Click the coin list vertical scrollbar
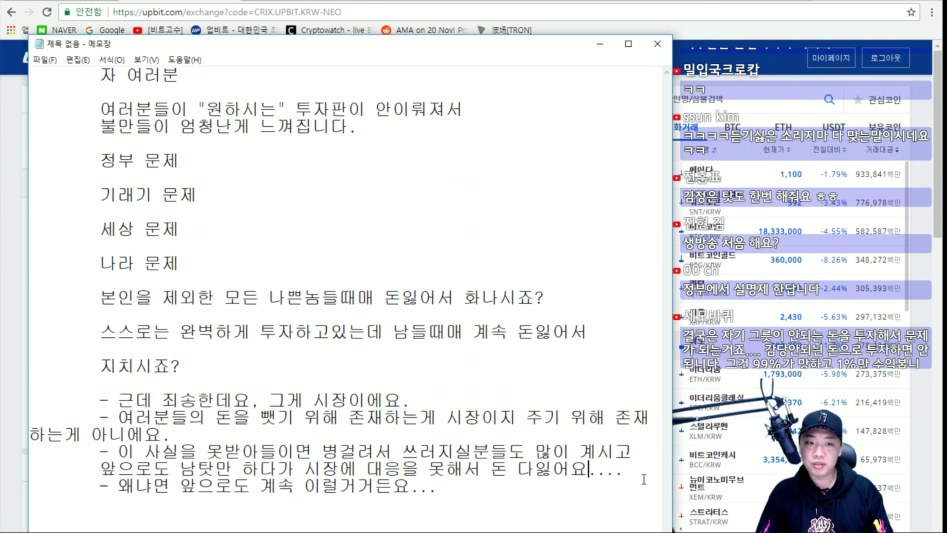 [x=907, y=238]
